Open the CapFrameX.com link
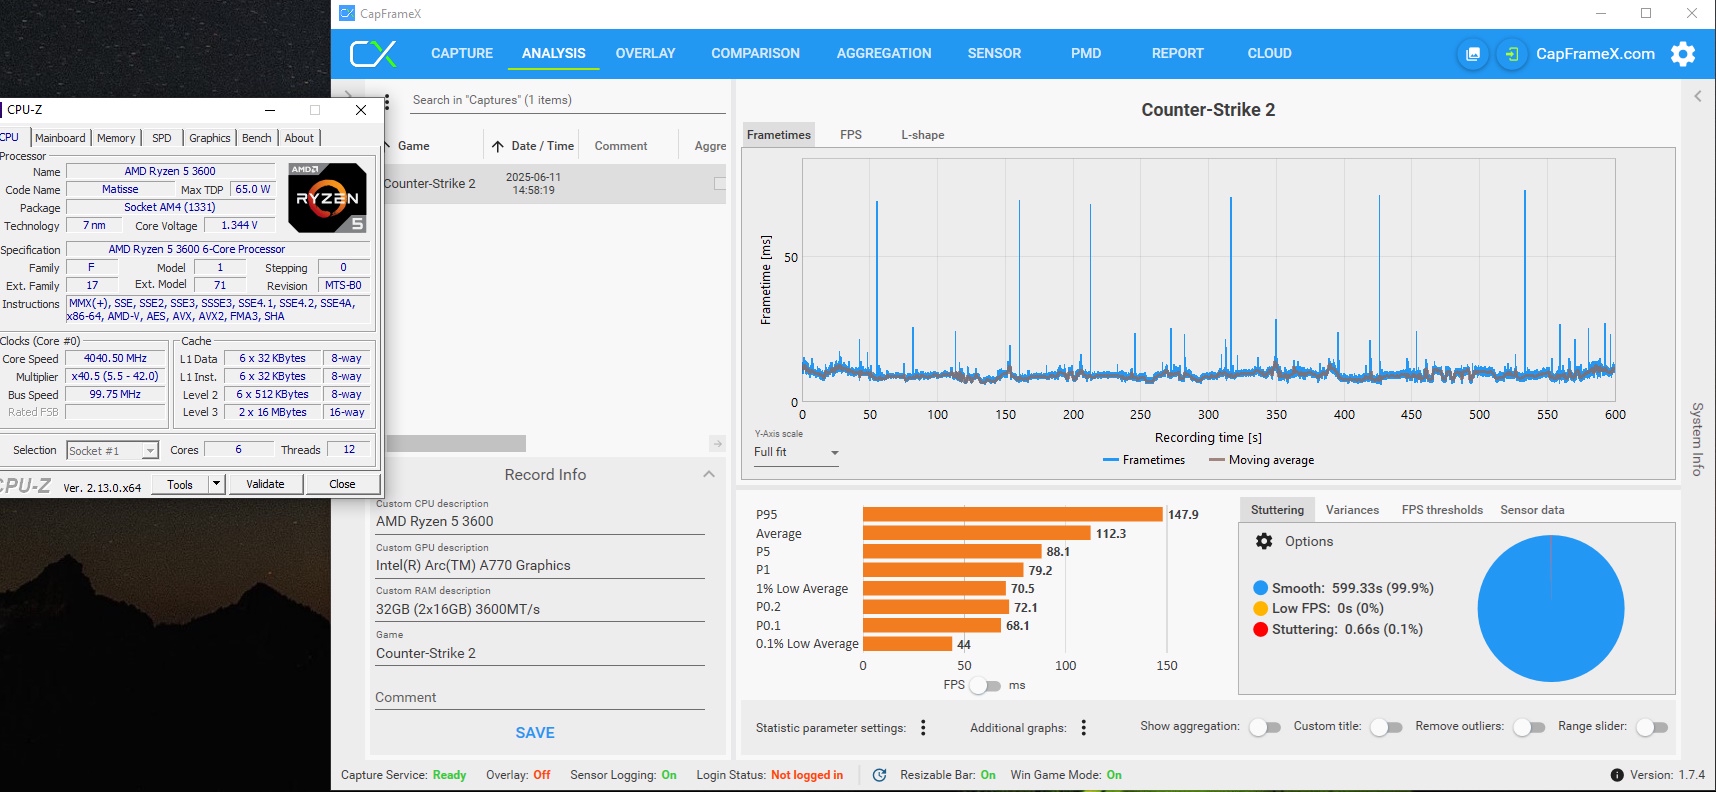Viewport: 1716px width, 792px height. [1595, 54]
